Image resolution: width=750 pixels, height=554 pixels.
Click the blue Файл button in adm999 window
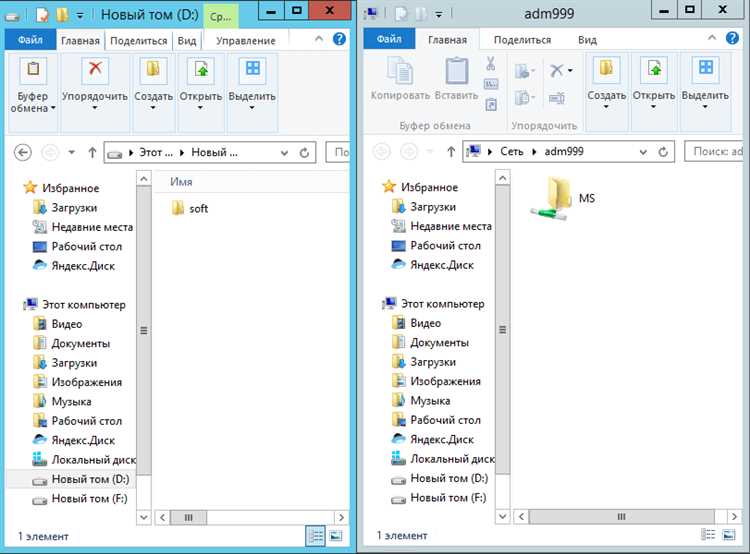(x=389, y=39)
